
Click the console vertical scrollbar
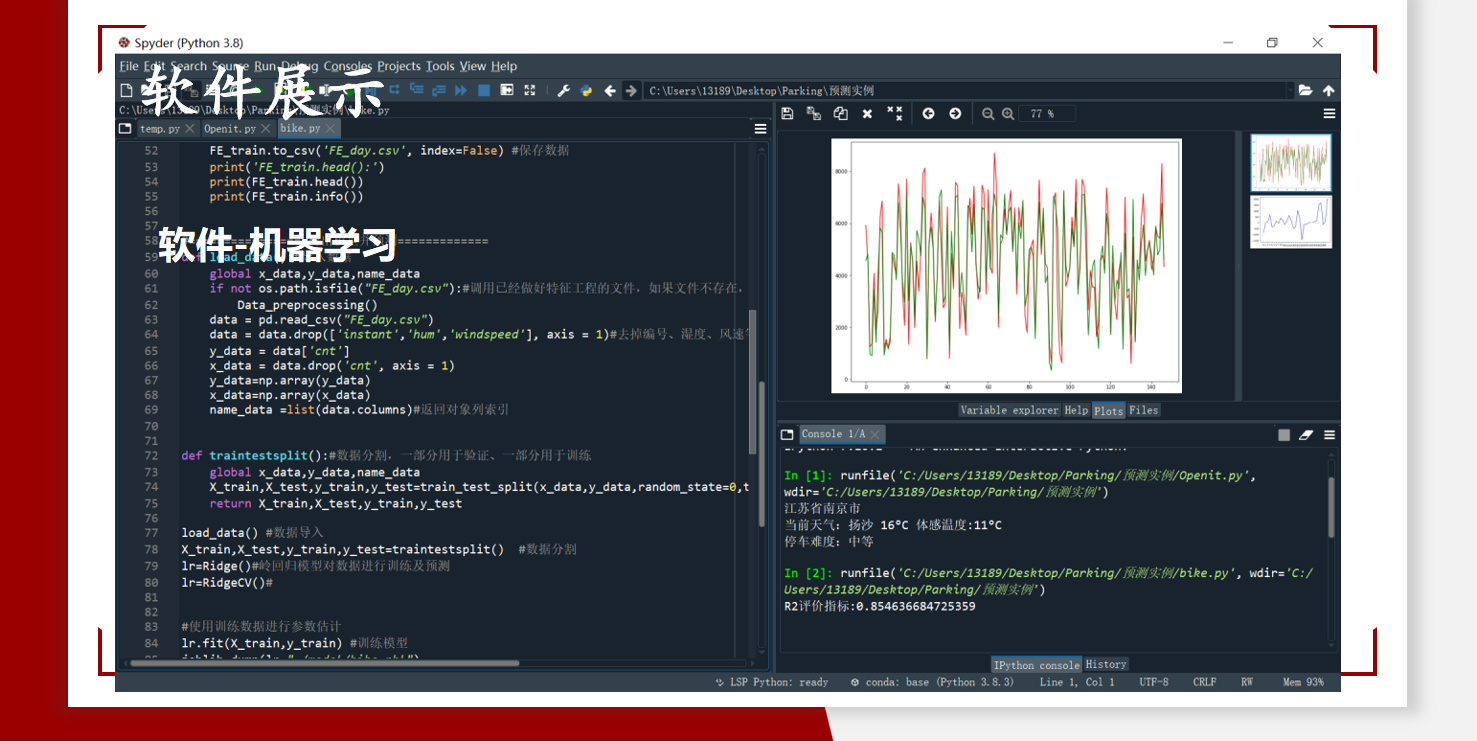tap(1331, 507)
